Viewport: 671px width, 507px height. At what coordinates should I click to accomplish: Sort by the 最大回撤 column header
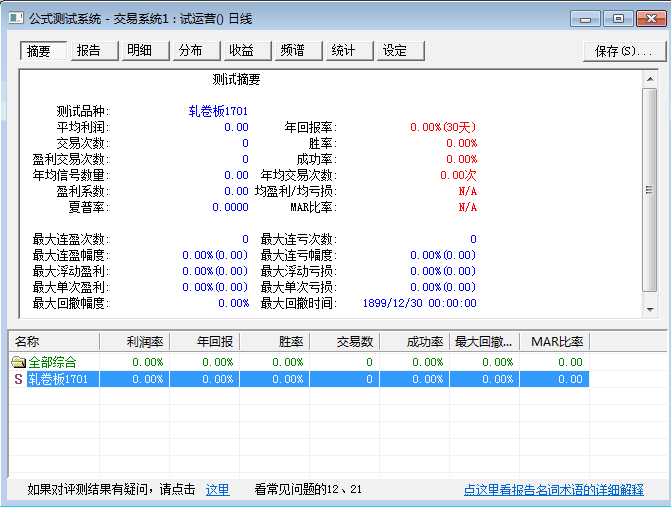(x=485, y=341)
